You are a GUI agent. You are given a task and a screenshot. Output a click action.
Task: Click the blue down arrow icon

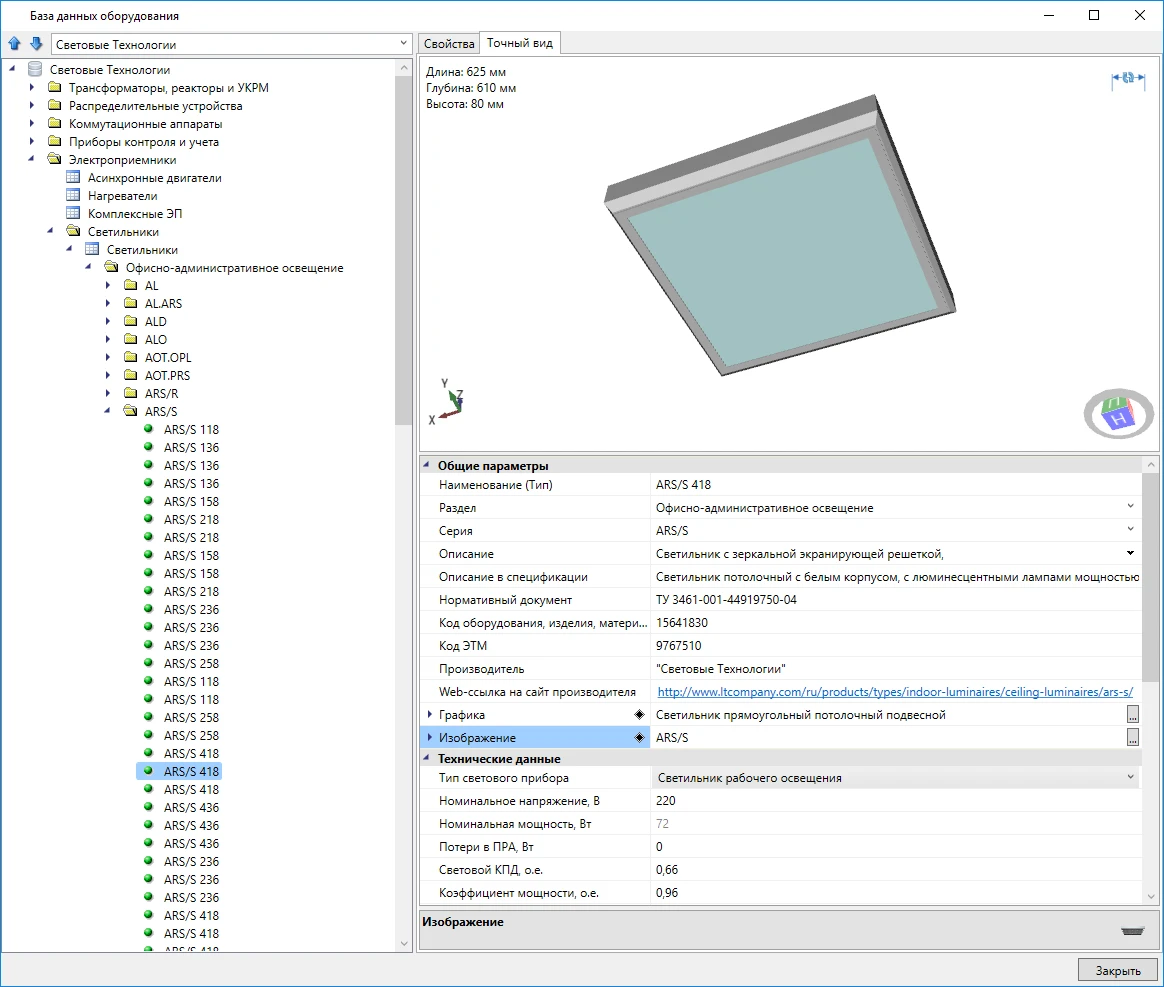click(x=36, y=44)
